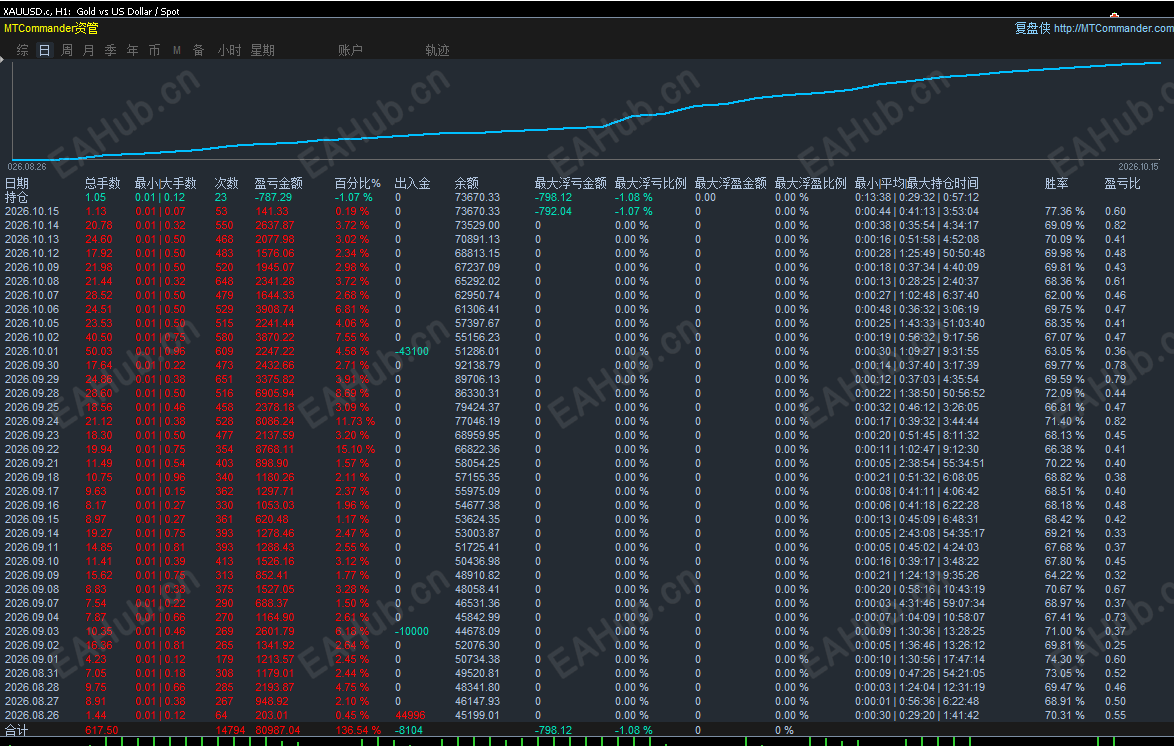
Task: Click the 92138.79 balance value
Action: tap(477, 366)
